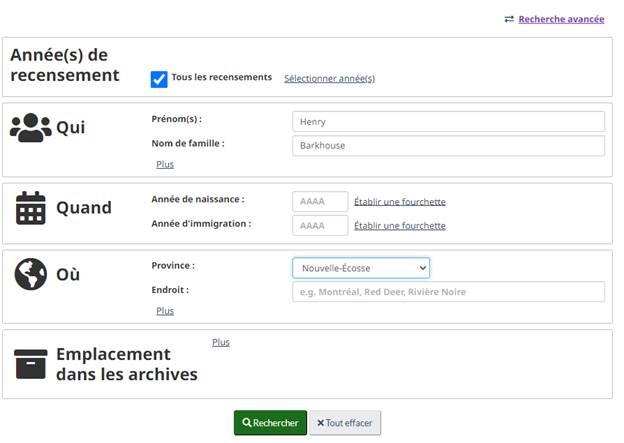Click the globe icon beside Où
This screenshot has height=443, width=624.
(x=31, y=274)
